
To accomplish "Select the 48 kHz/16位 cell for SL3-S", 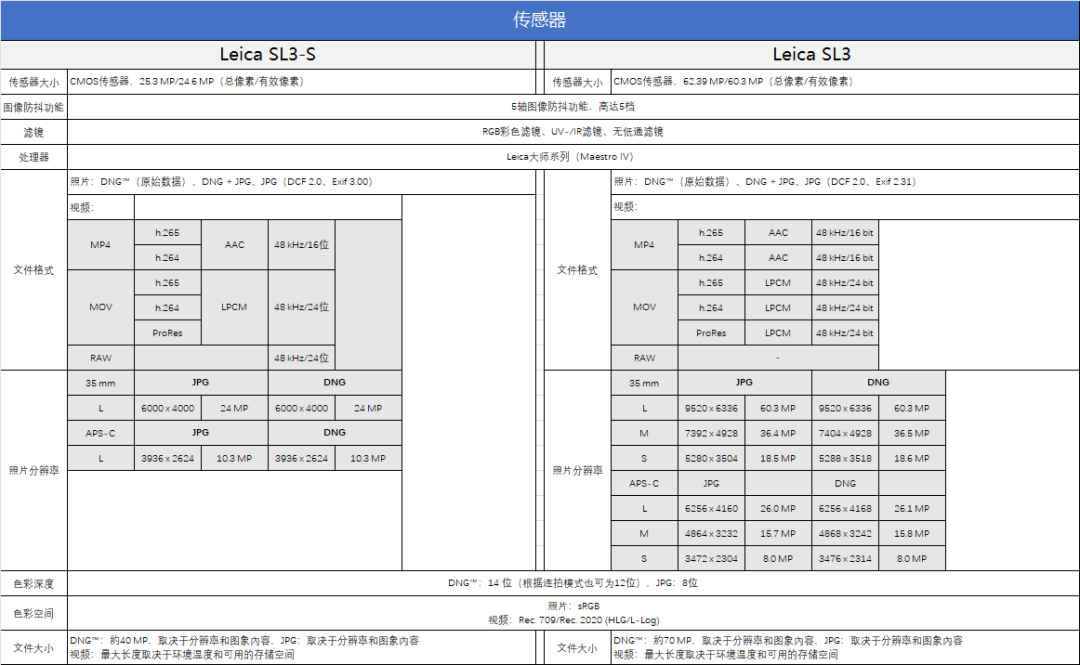I will click(x=302, y=245).
